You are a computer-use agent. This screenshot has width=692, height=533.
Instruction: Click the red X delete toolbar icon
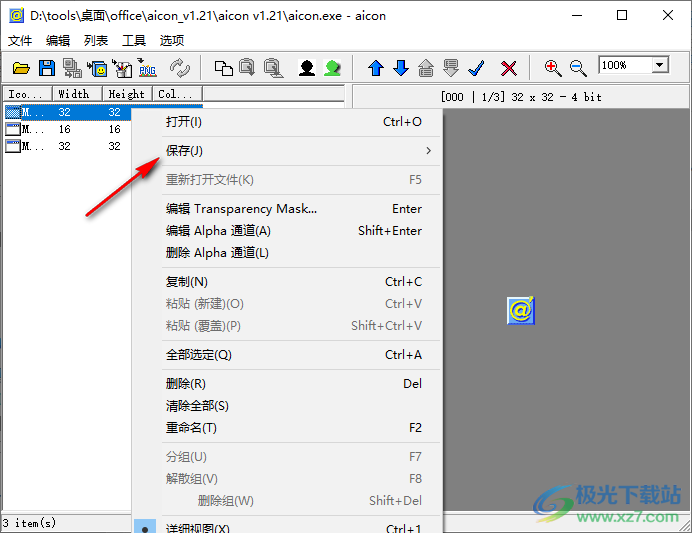pos(509,68)
